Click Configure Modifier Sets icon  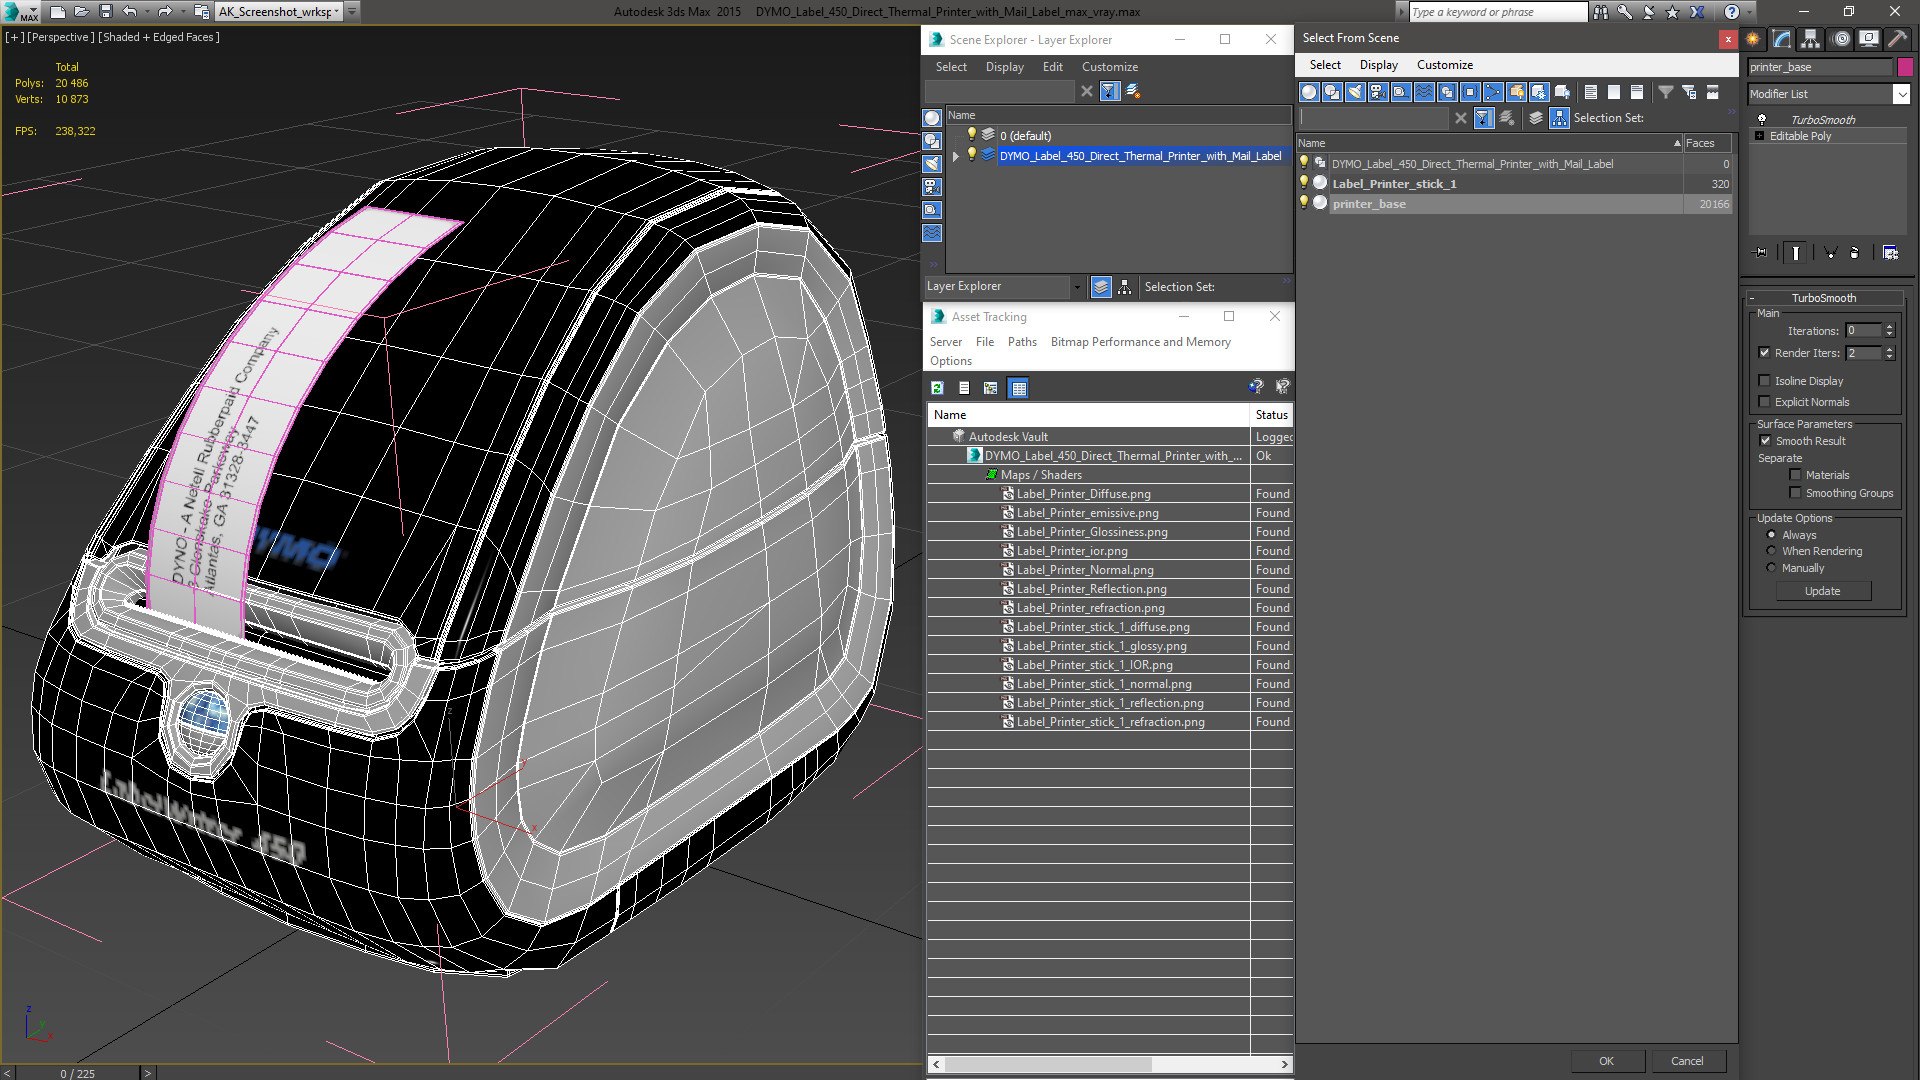1890,253
